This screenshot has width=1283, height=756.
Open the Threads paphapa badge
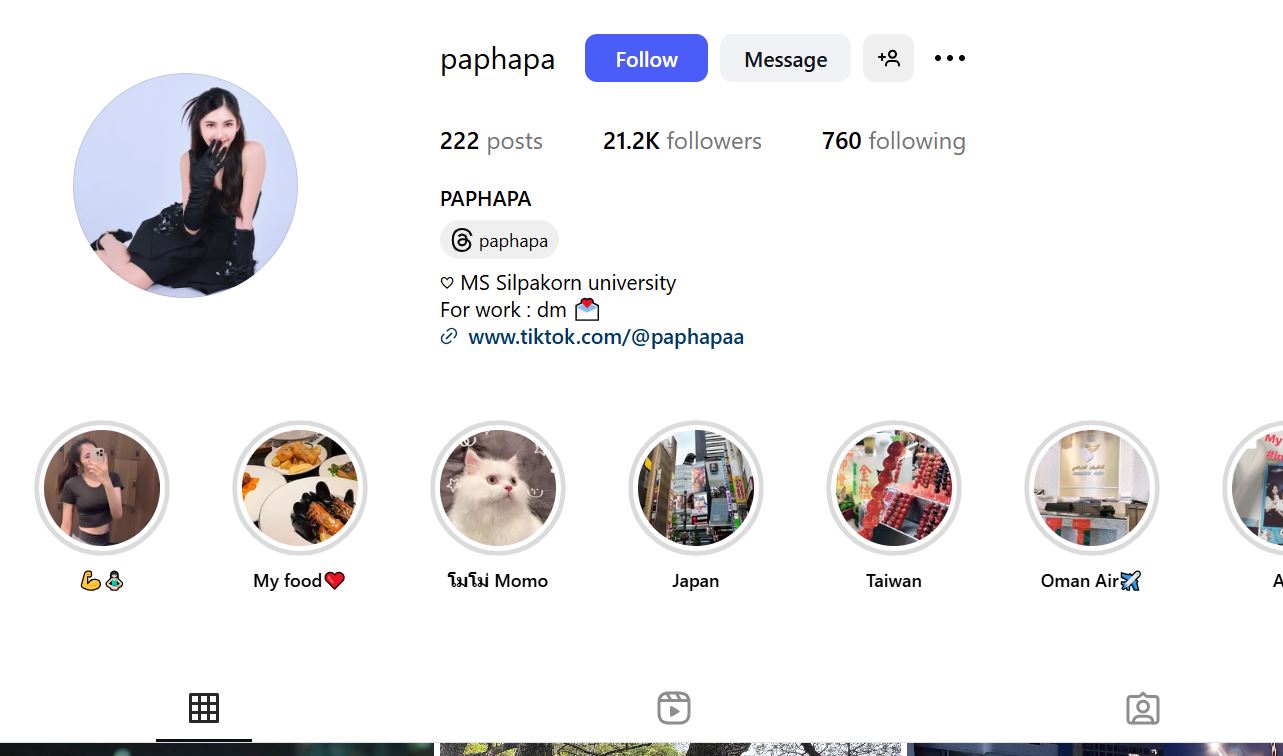499,240
